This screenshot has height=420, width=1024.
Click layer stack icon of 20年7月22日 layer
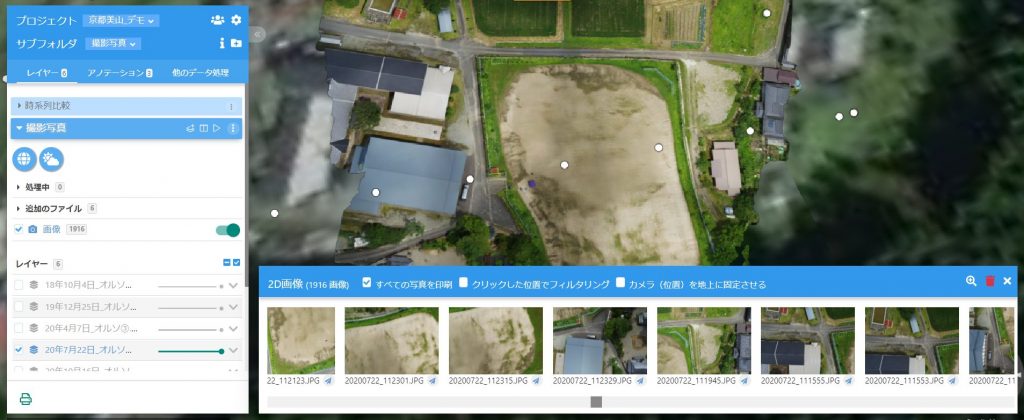[34, 349]
